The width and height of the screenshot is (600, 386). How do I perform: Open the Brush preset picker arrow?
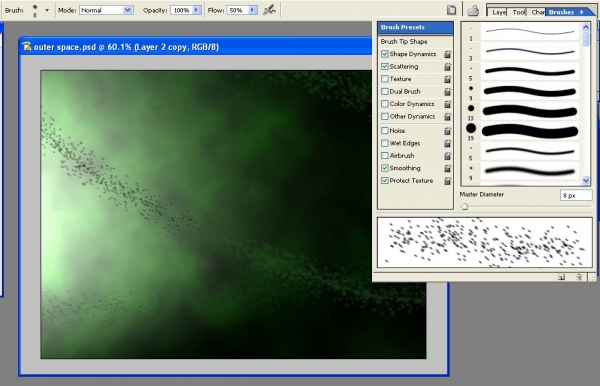pos(47,10)
